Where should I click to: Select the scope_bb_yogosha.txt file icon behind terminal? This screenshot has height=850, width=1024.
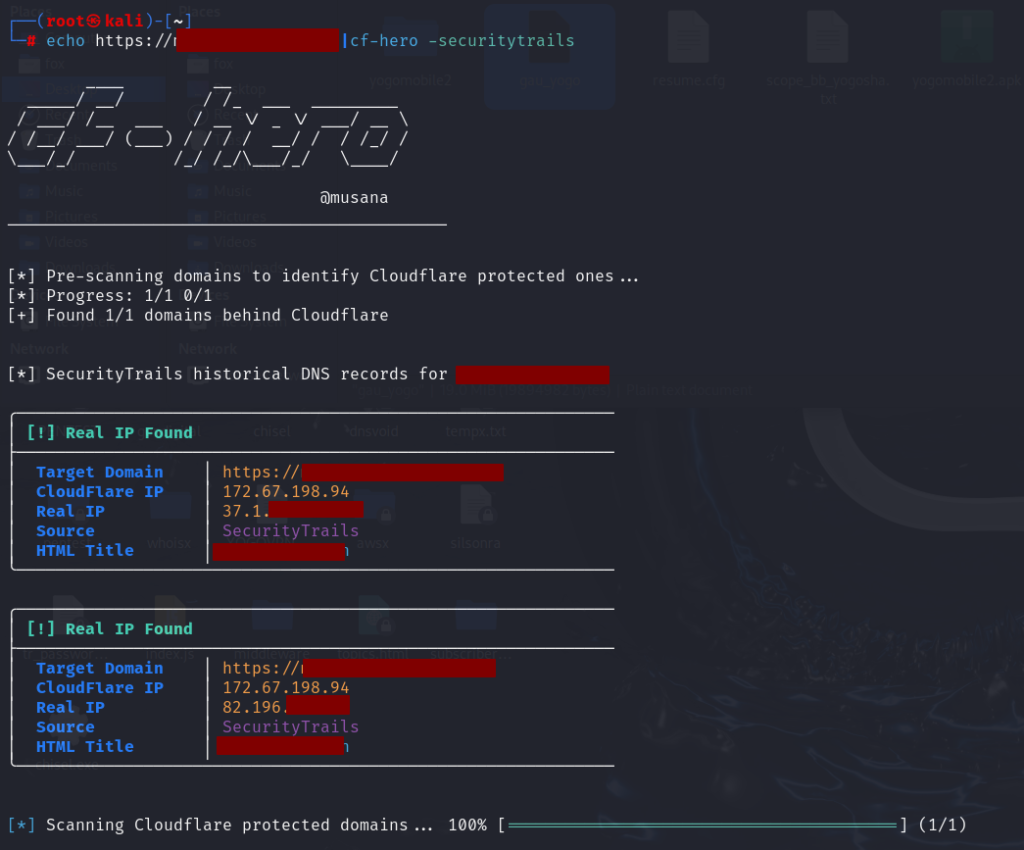click(x=827, y=39)
